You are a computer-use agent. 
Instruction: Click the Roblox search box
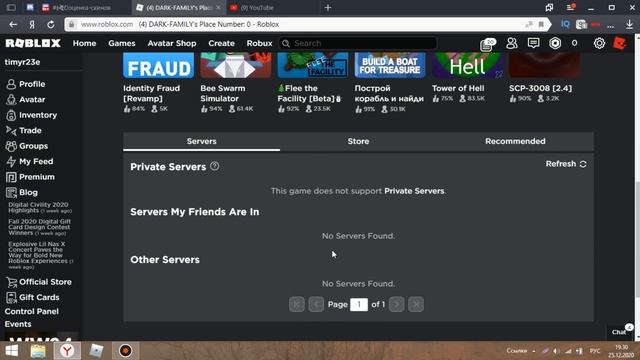click(358, 43)
